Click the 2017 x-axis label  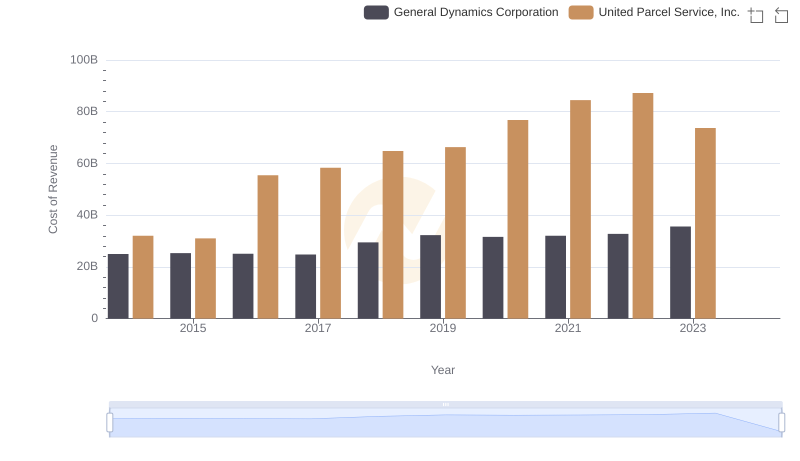(x=318, y=328)
